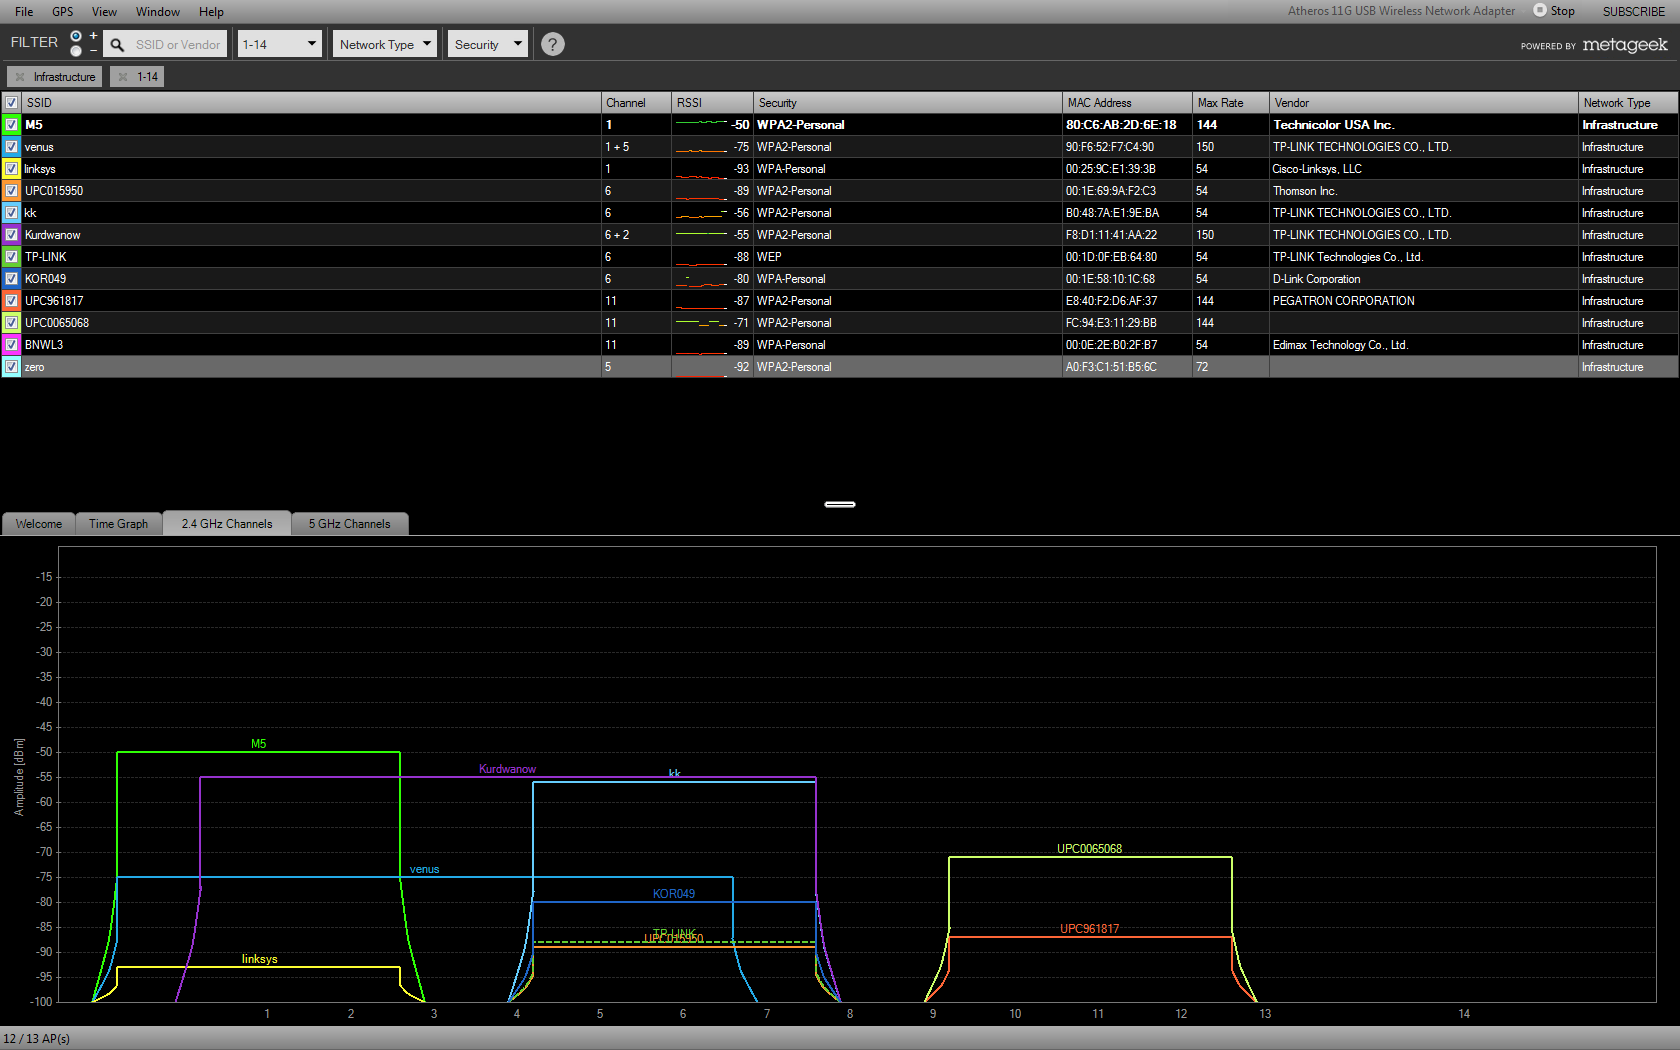Sort by the RSSI column header
The image size is (1680, 1050).
[x=712, y=103]
